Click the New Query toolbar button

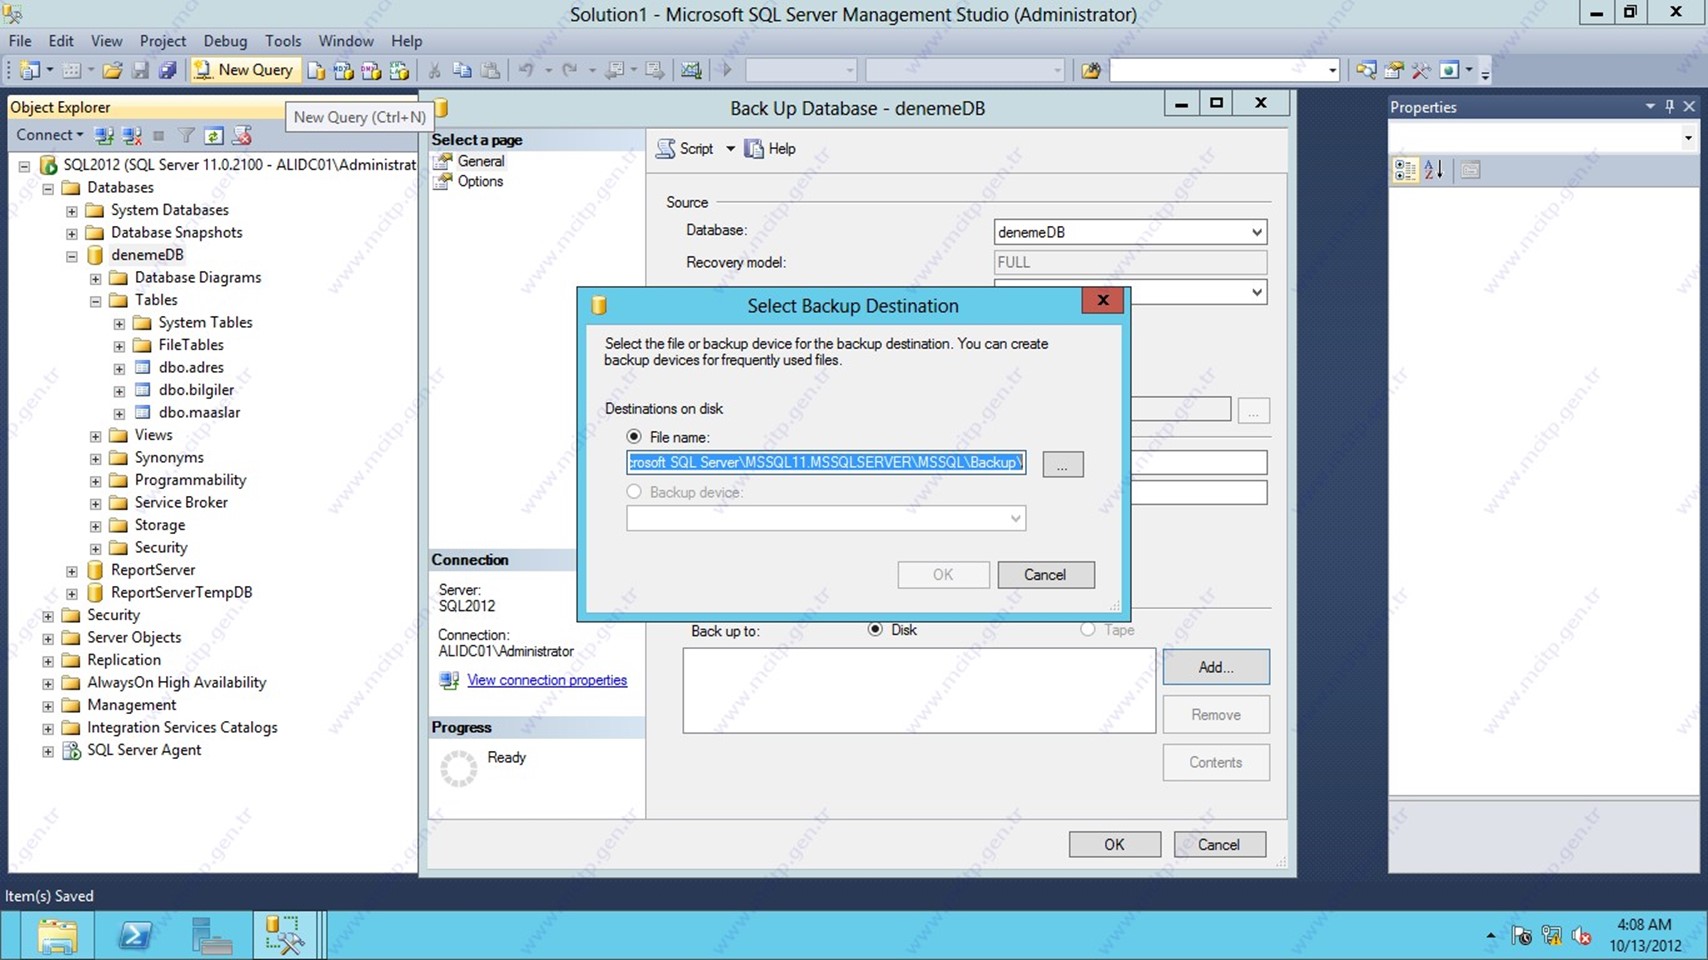245,70
